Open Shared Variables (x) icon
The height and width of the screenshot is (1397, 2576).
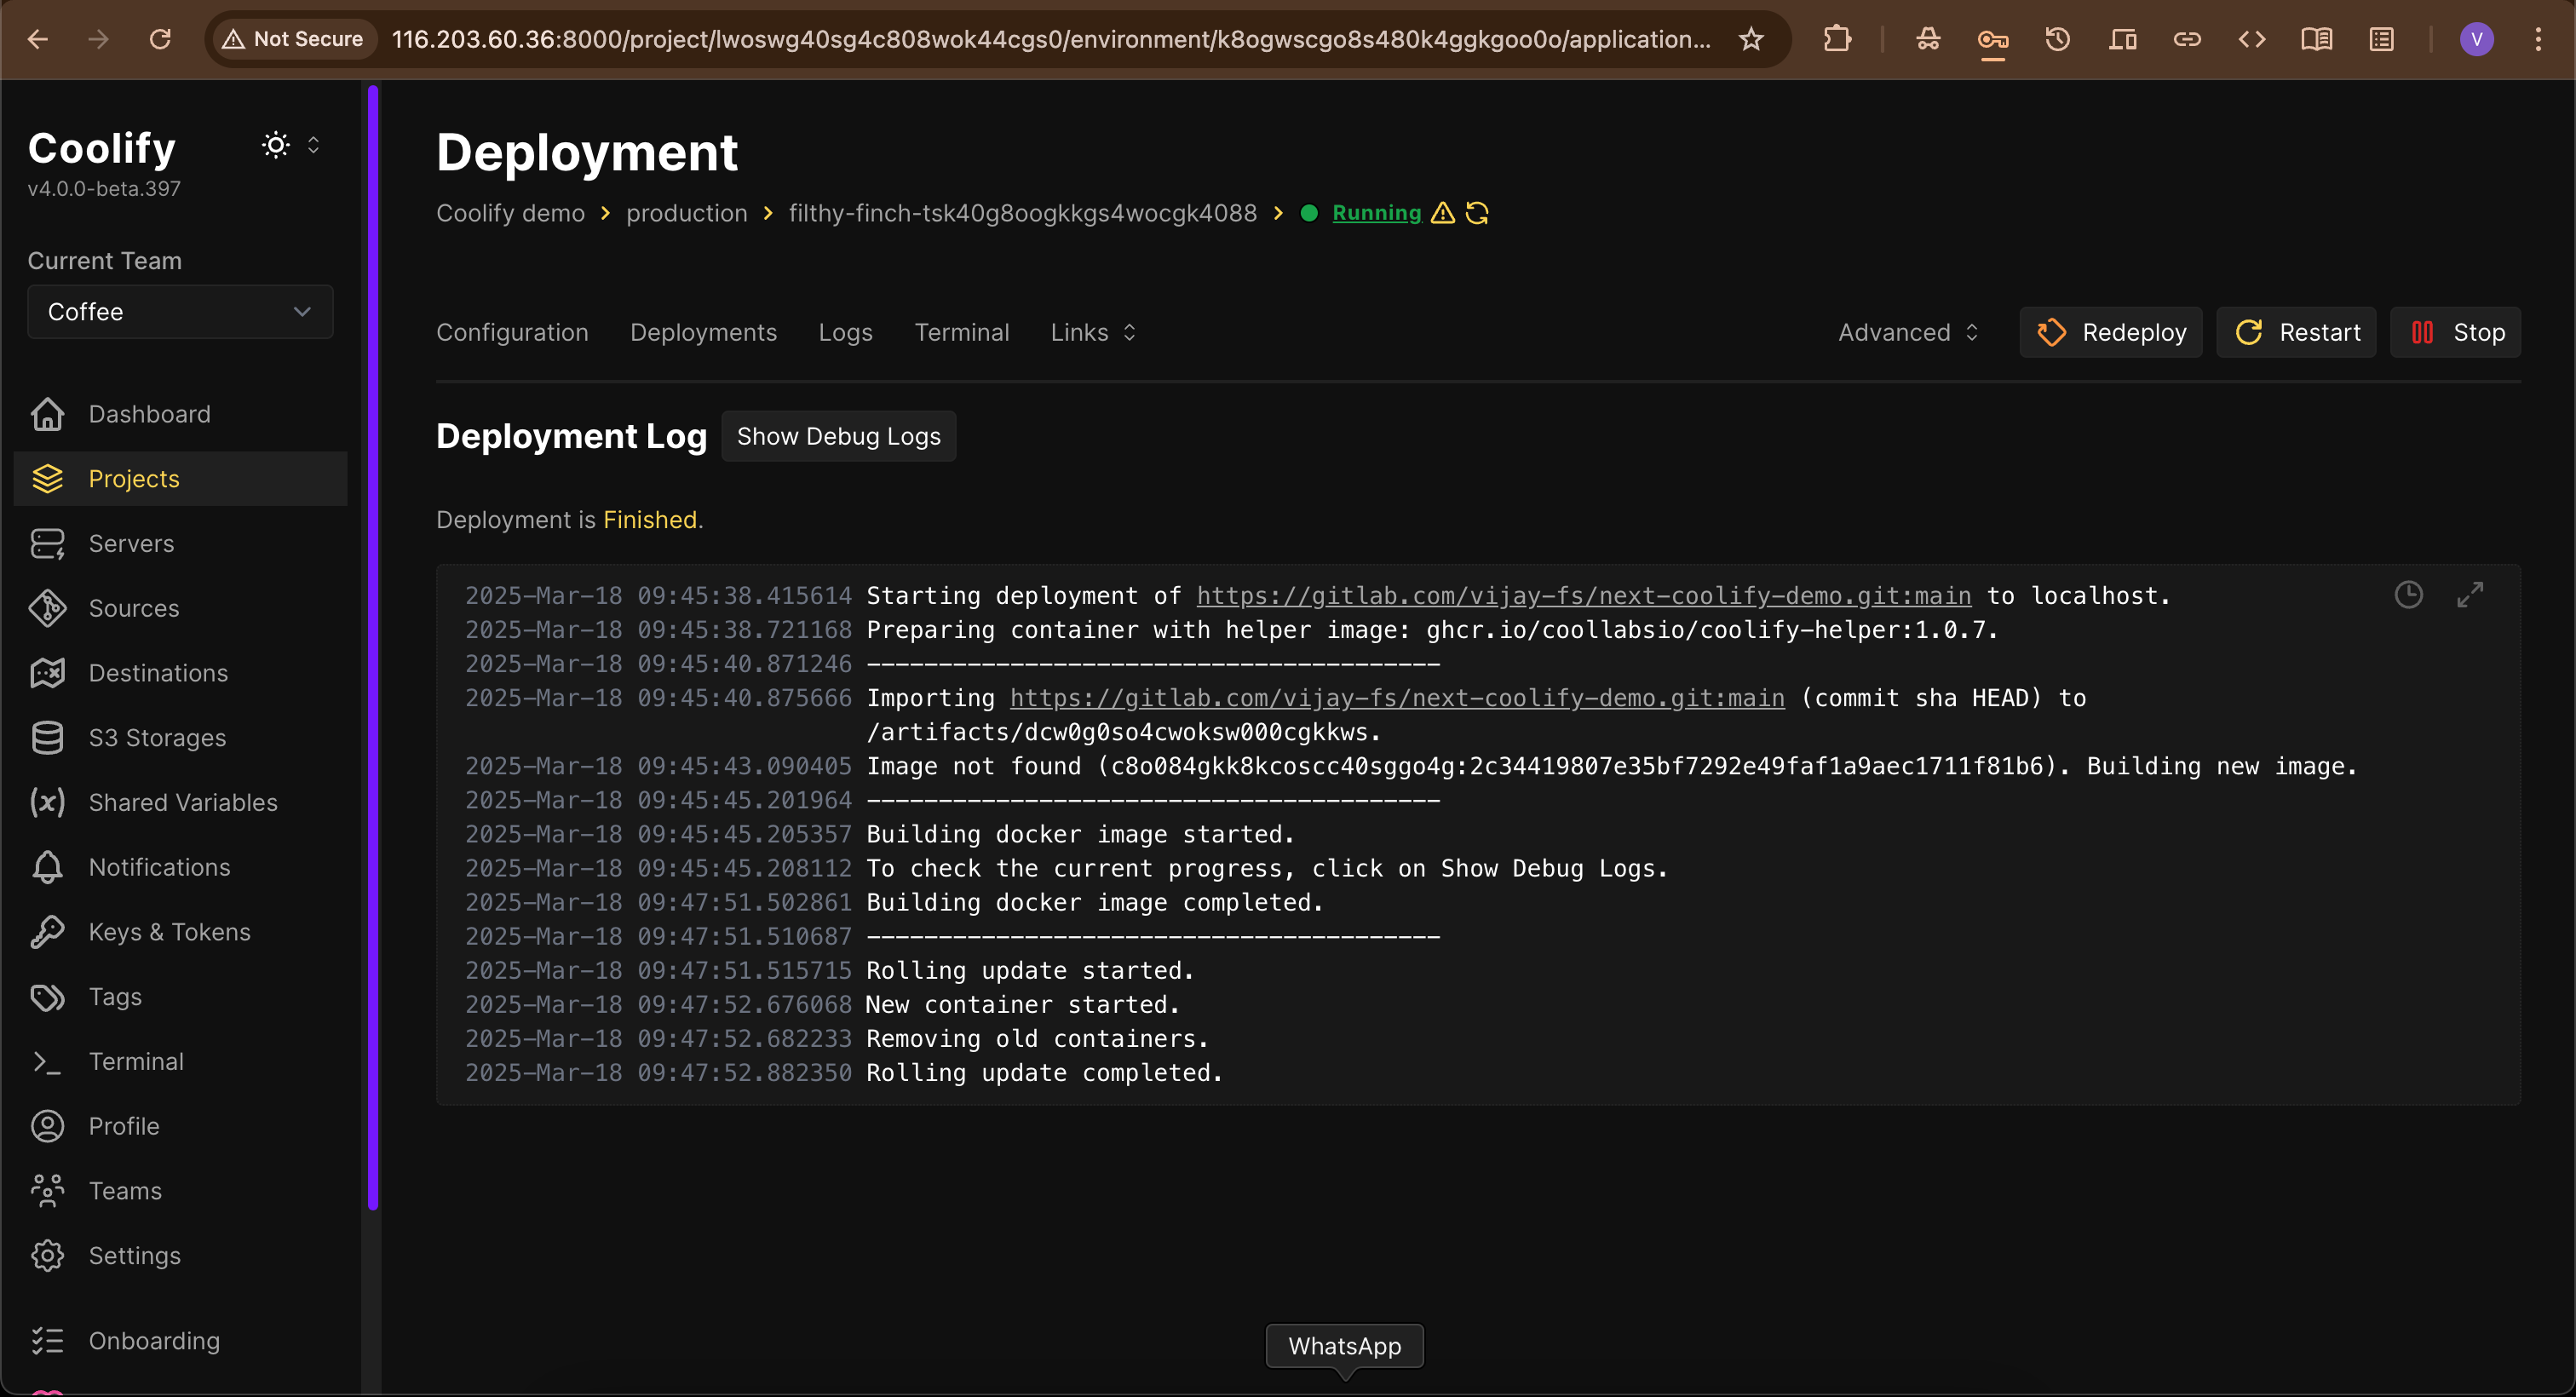click(x=47, y=802)
